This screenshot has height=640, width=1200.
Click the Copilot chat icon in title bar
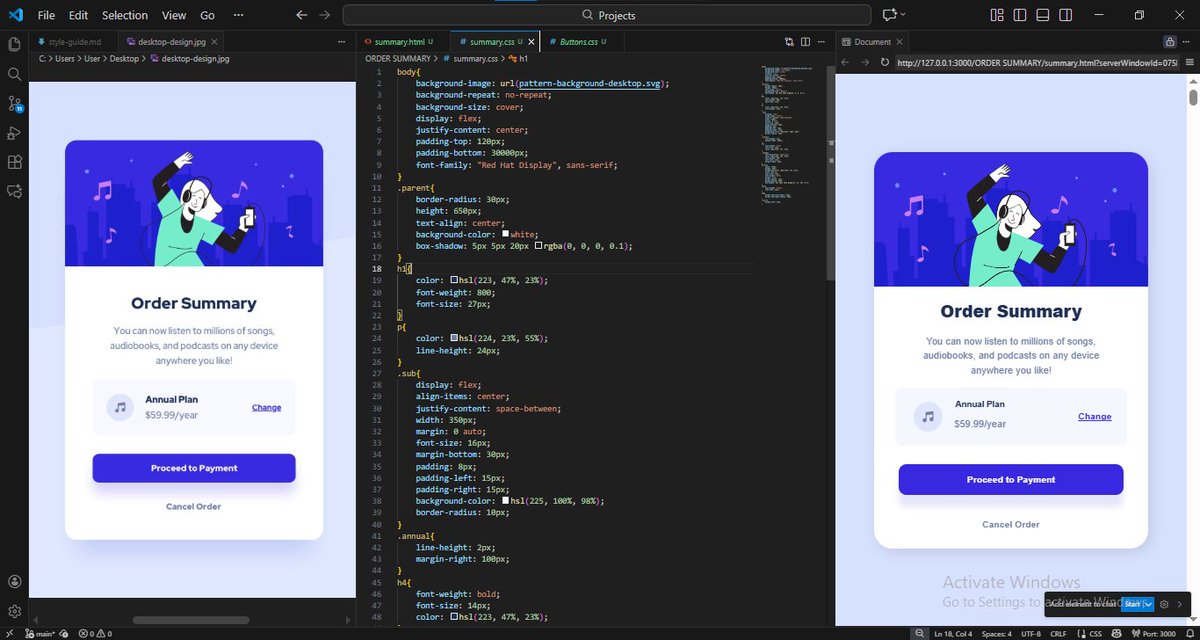(888, 15)
